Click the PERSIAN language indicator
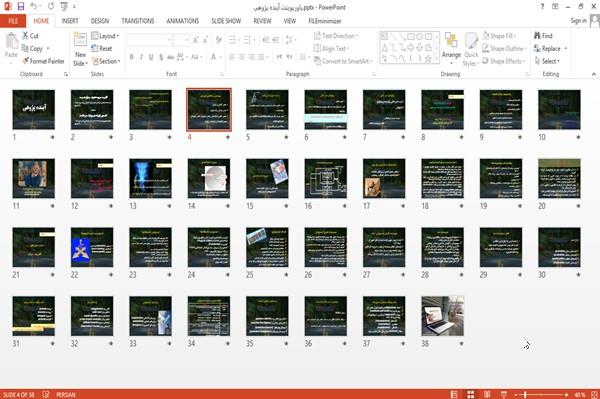 66,394
